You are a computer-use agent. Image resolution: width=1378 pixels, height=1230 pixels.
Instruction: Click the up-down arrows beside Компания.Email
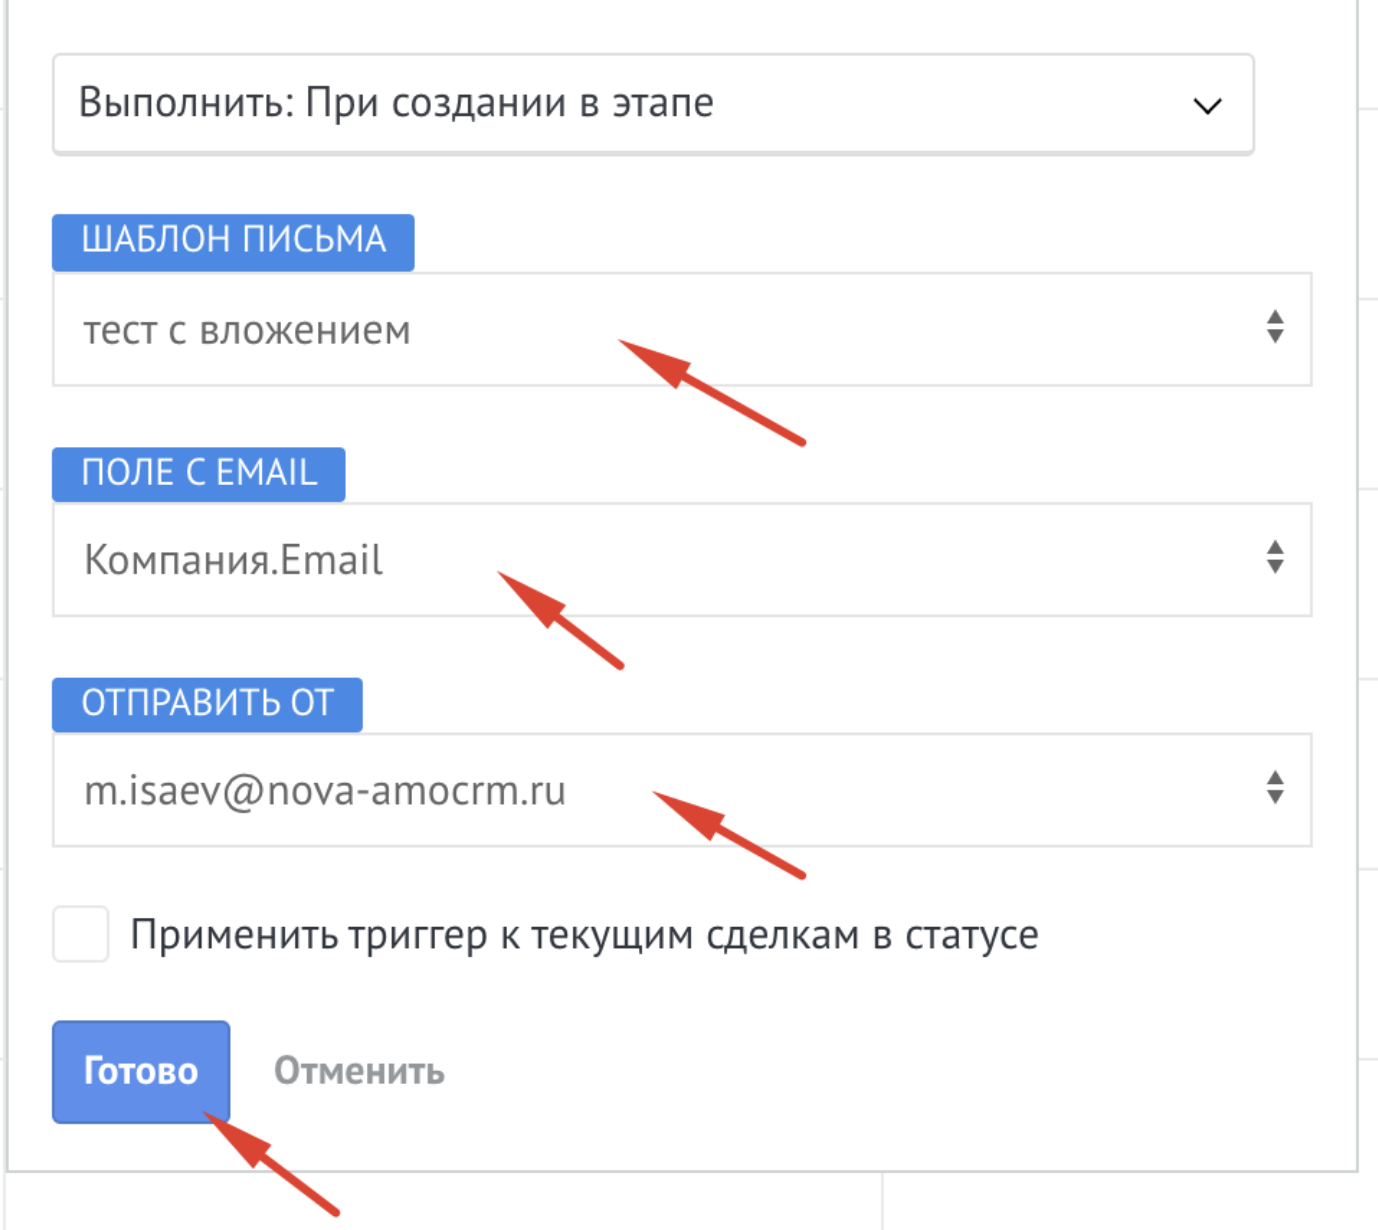click(x=1274, y=557)
